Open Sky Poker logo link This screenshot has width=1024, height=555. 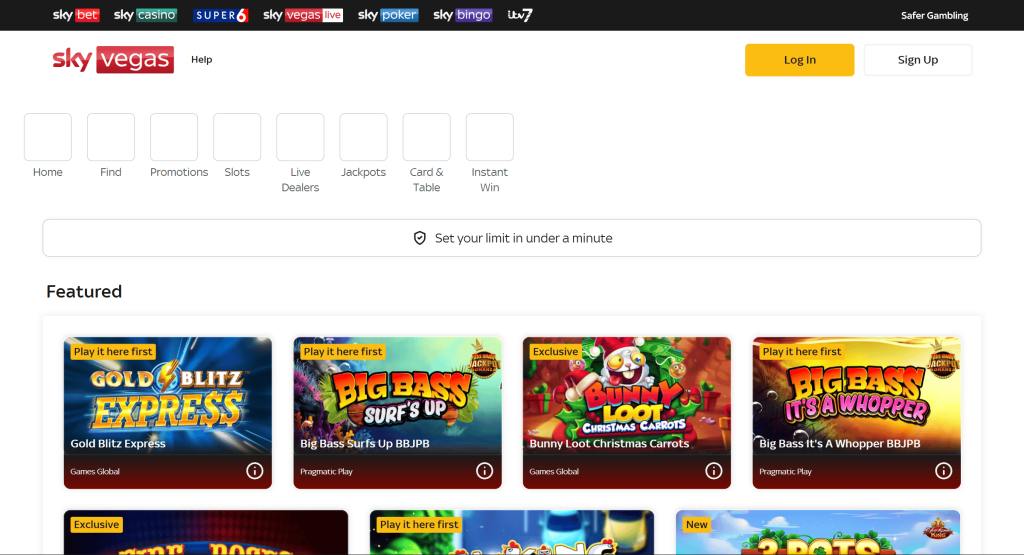click(388, 15)
